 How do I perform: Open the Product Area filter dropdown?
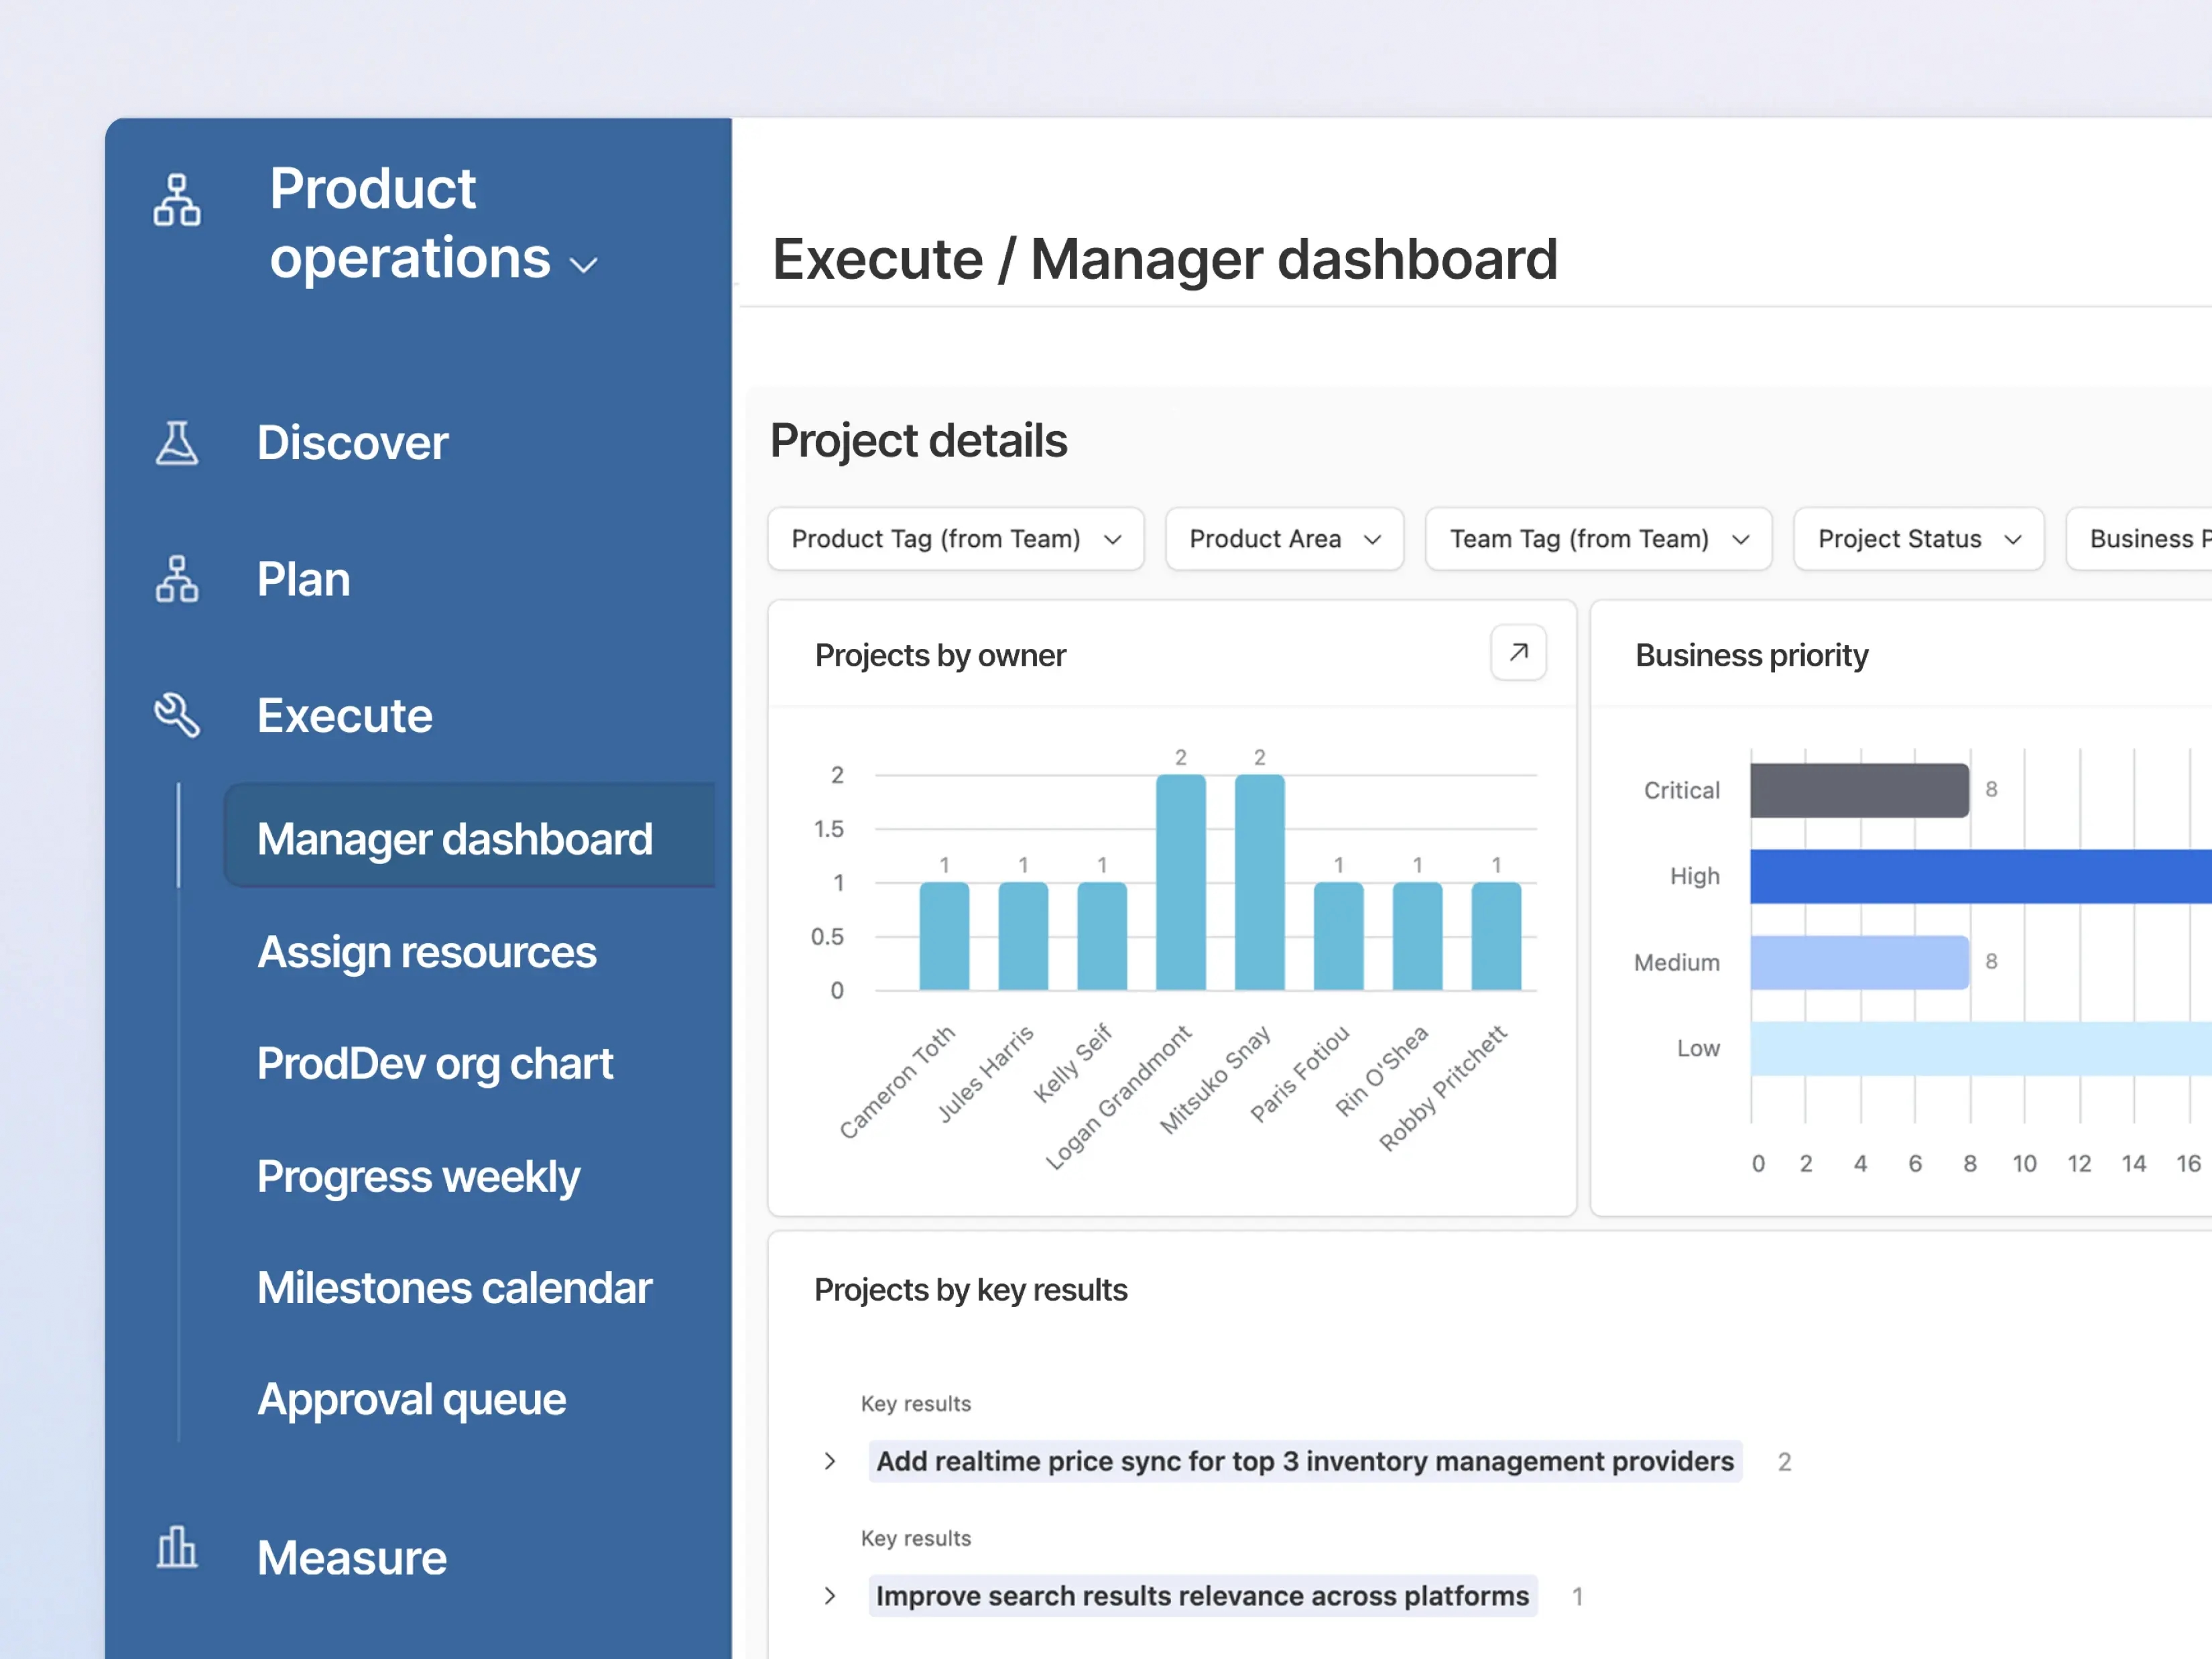click(1284, 539)
